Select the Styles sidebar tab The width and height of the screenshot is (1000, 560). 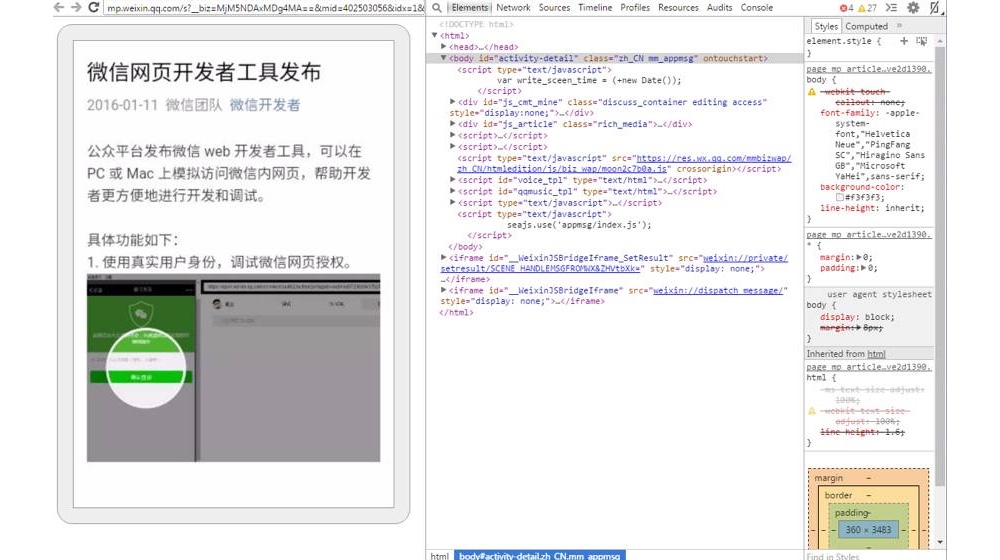coord(825,26)
